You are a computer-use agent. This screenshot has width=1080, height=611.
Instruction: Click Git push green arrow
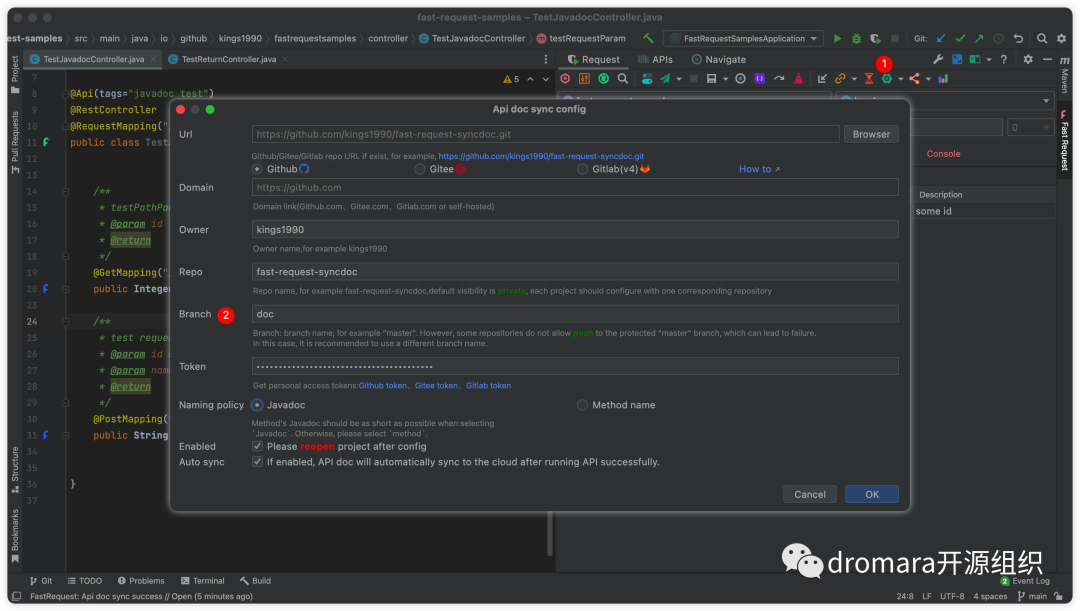pyautogui.click(x=979, y=39)
